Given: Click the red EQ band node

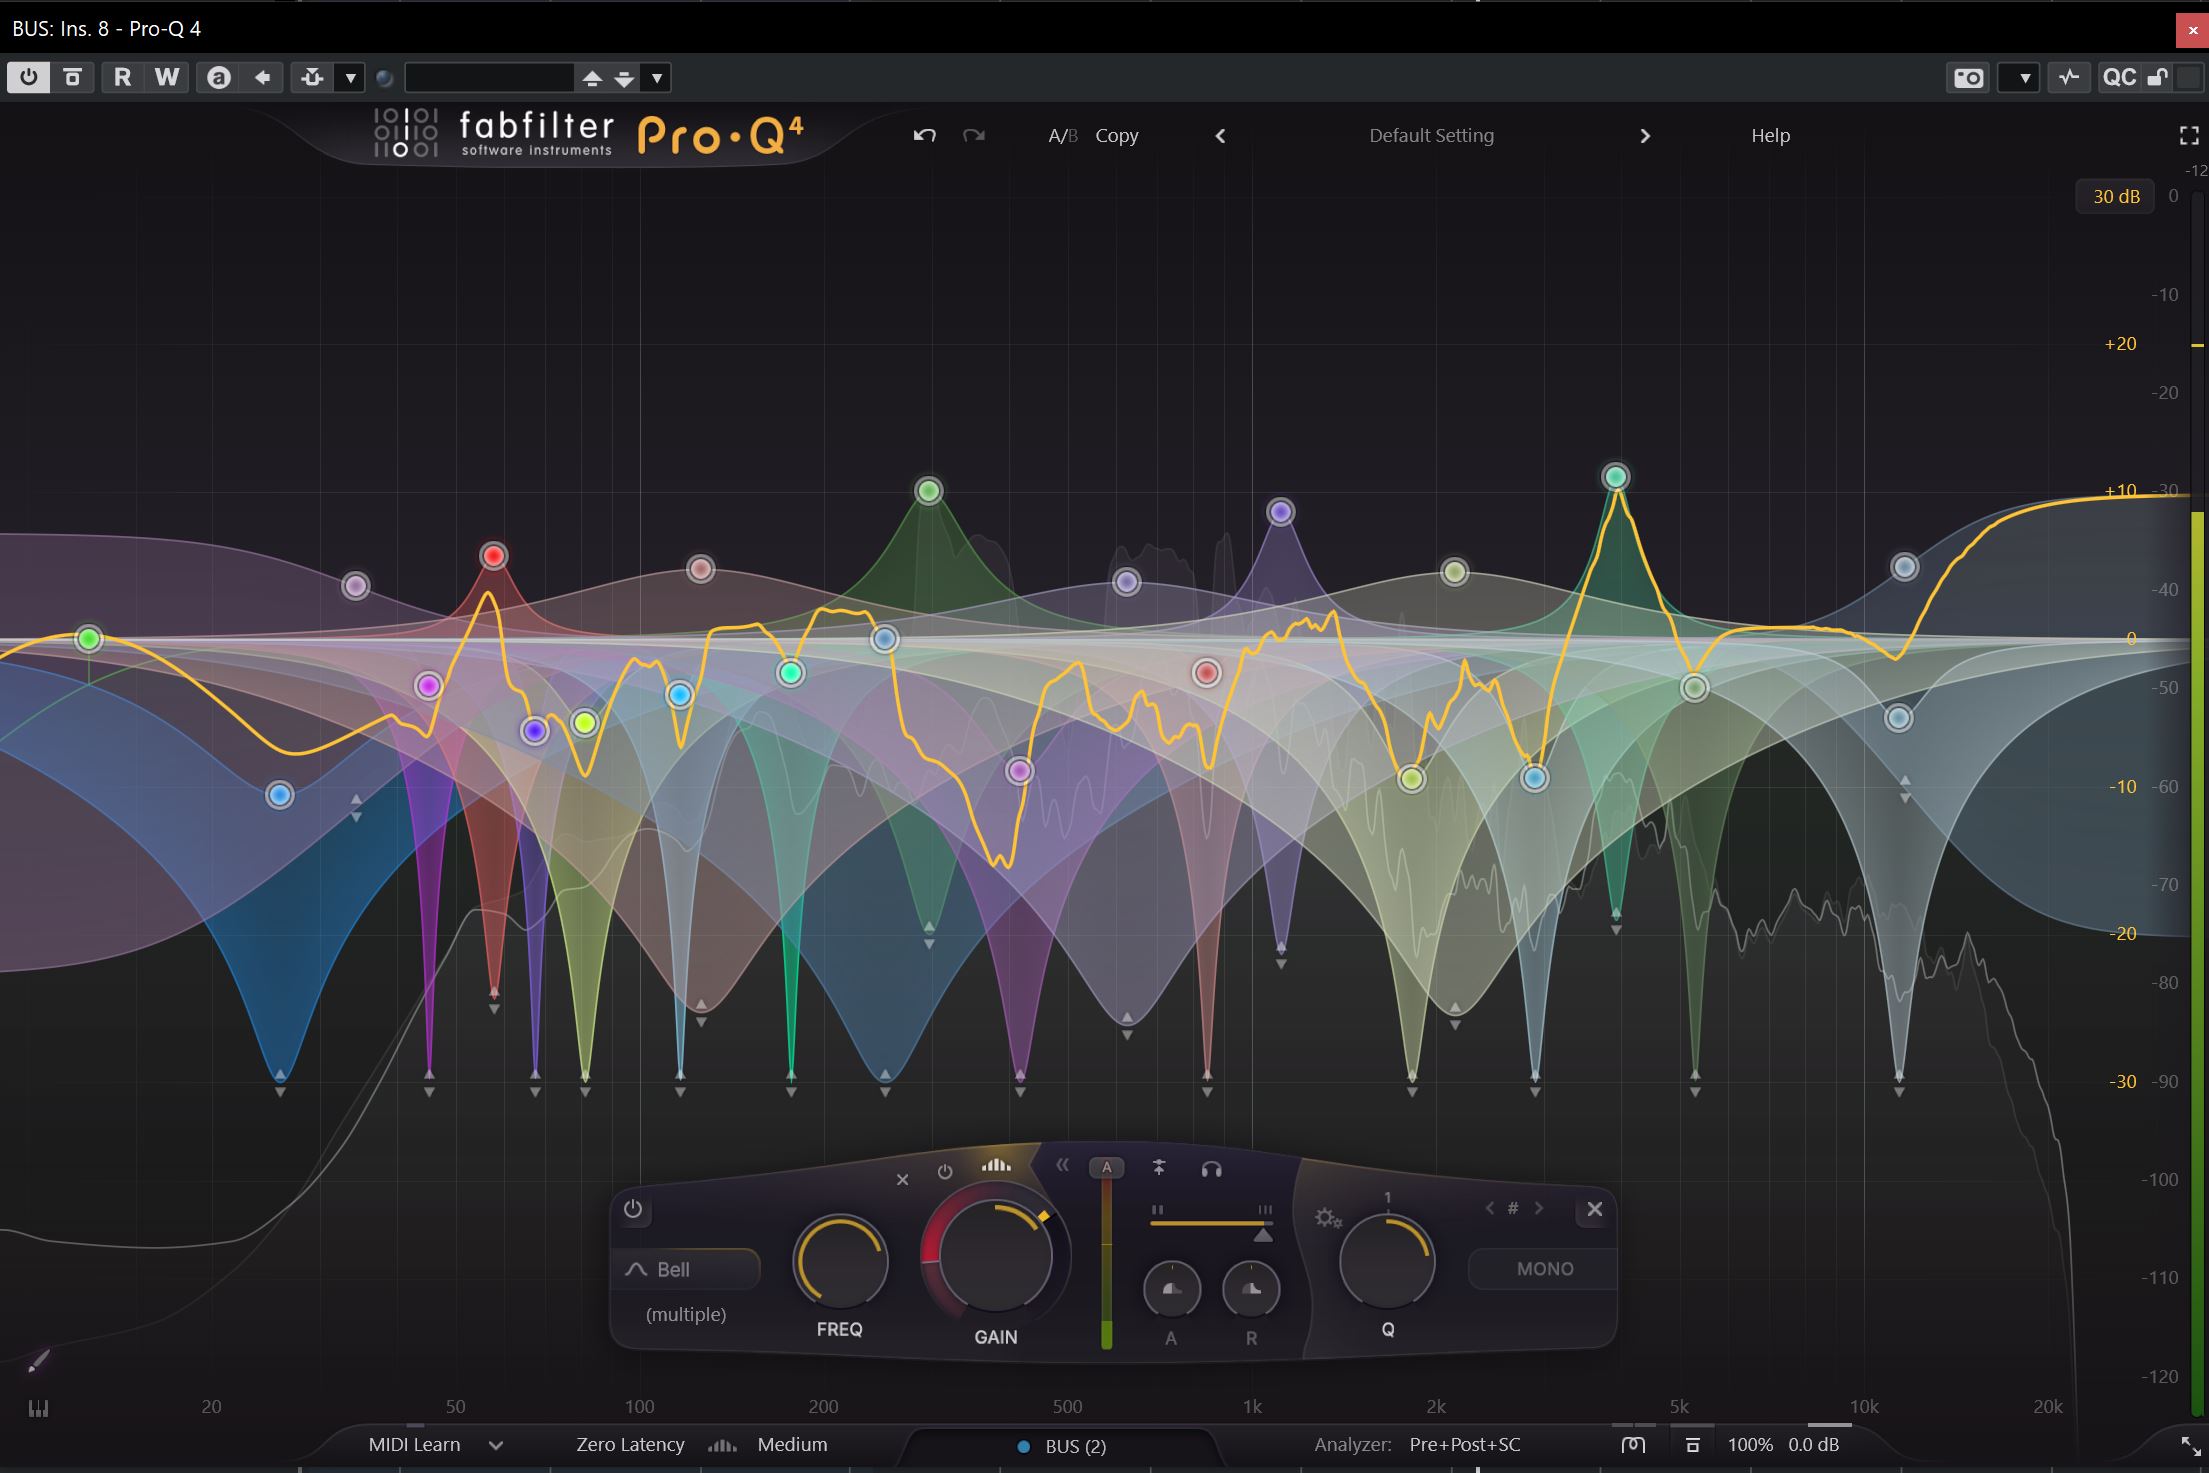Looking at the screenshot, I should tap(493, 556).
